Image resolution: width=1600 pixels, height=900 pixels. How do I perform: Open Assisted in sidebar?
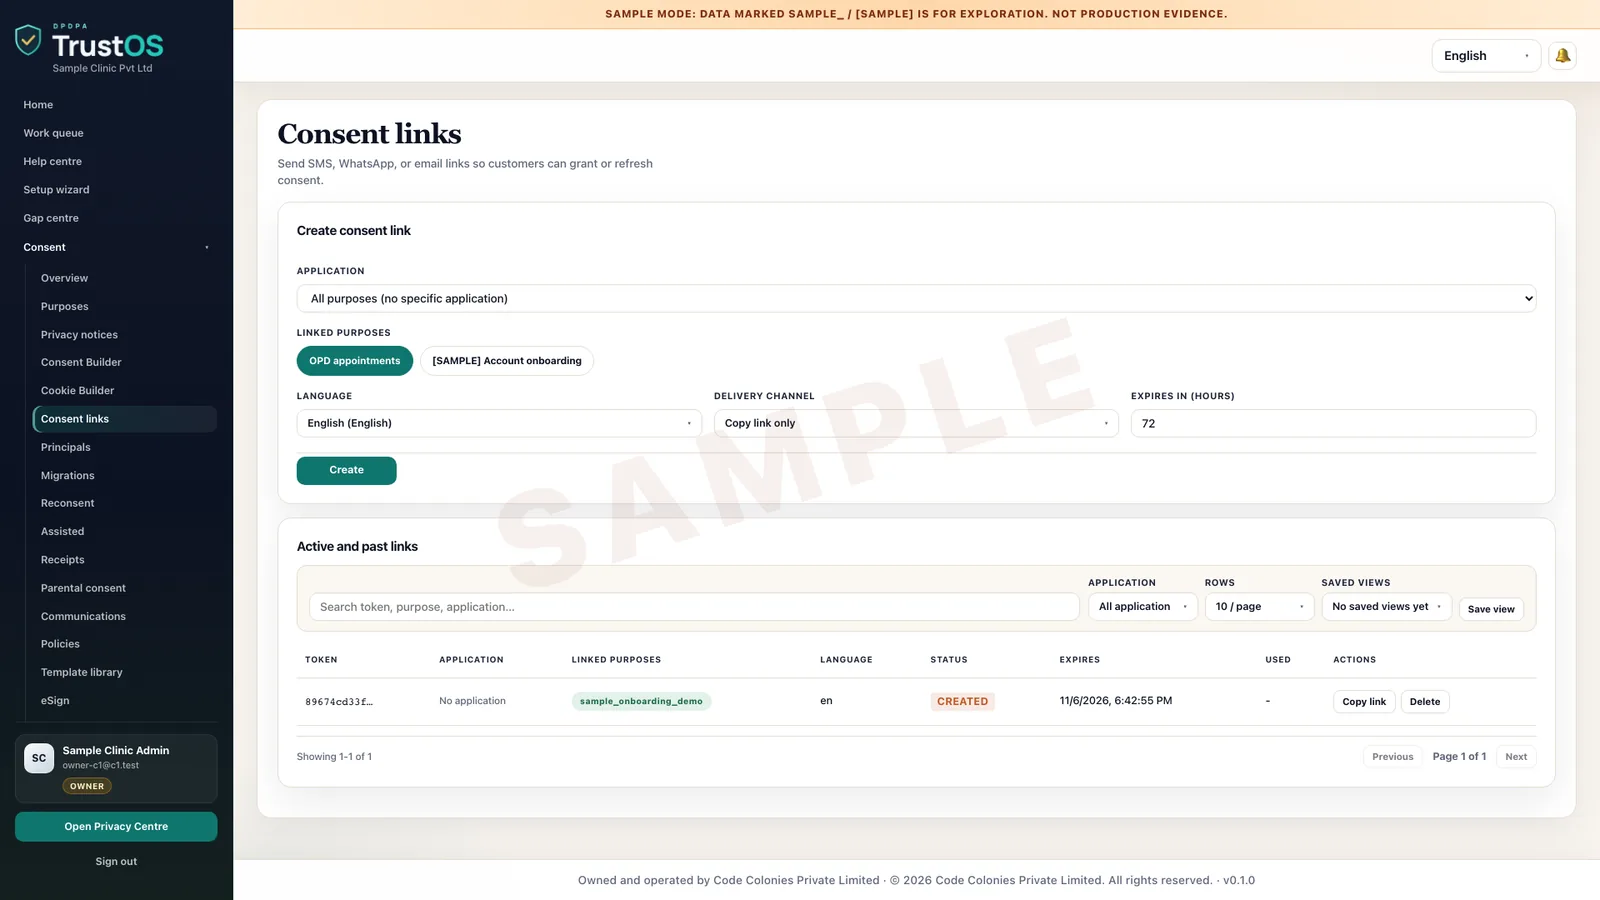point(63,532)
